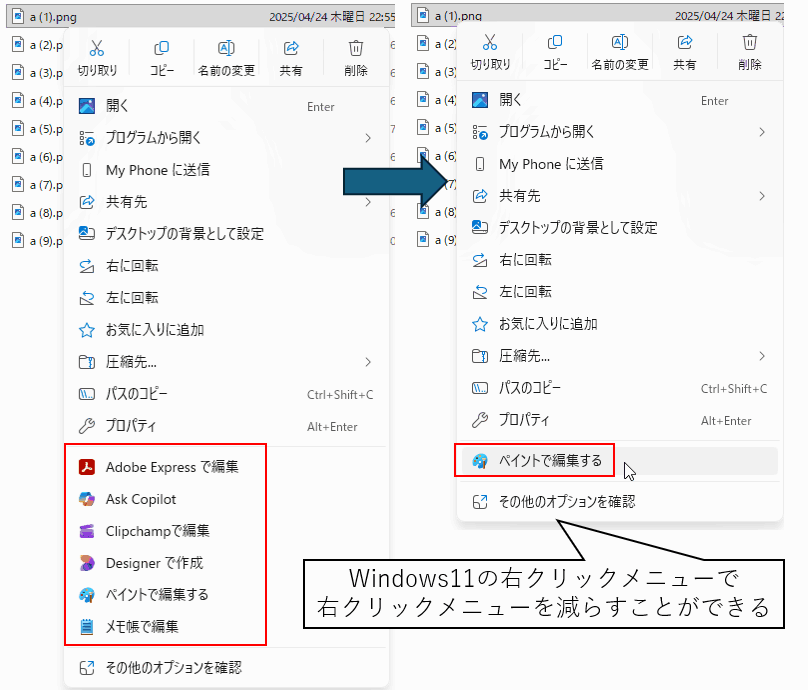Screen dimensions: 808x690
Task: Click the Delete (削除) trash icon in right menu
Action: tap(750, 42)
